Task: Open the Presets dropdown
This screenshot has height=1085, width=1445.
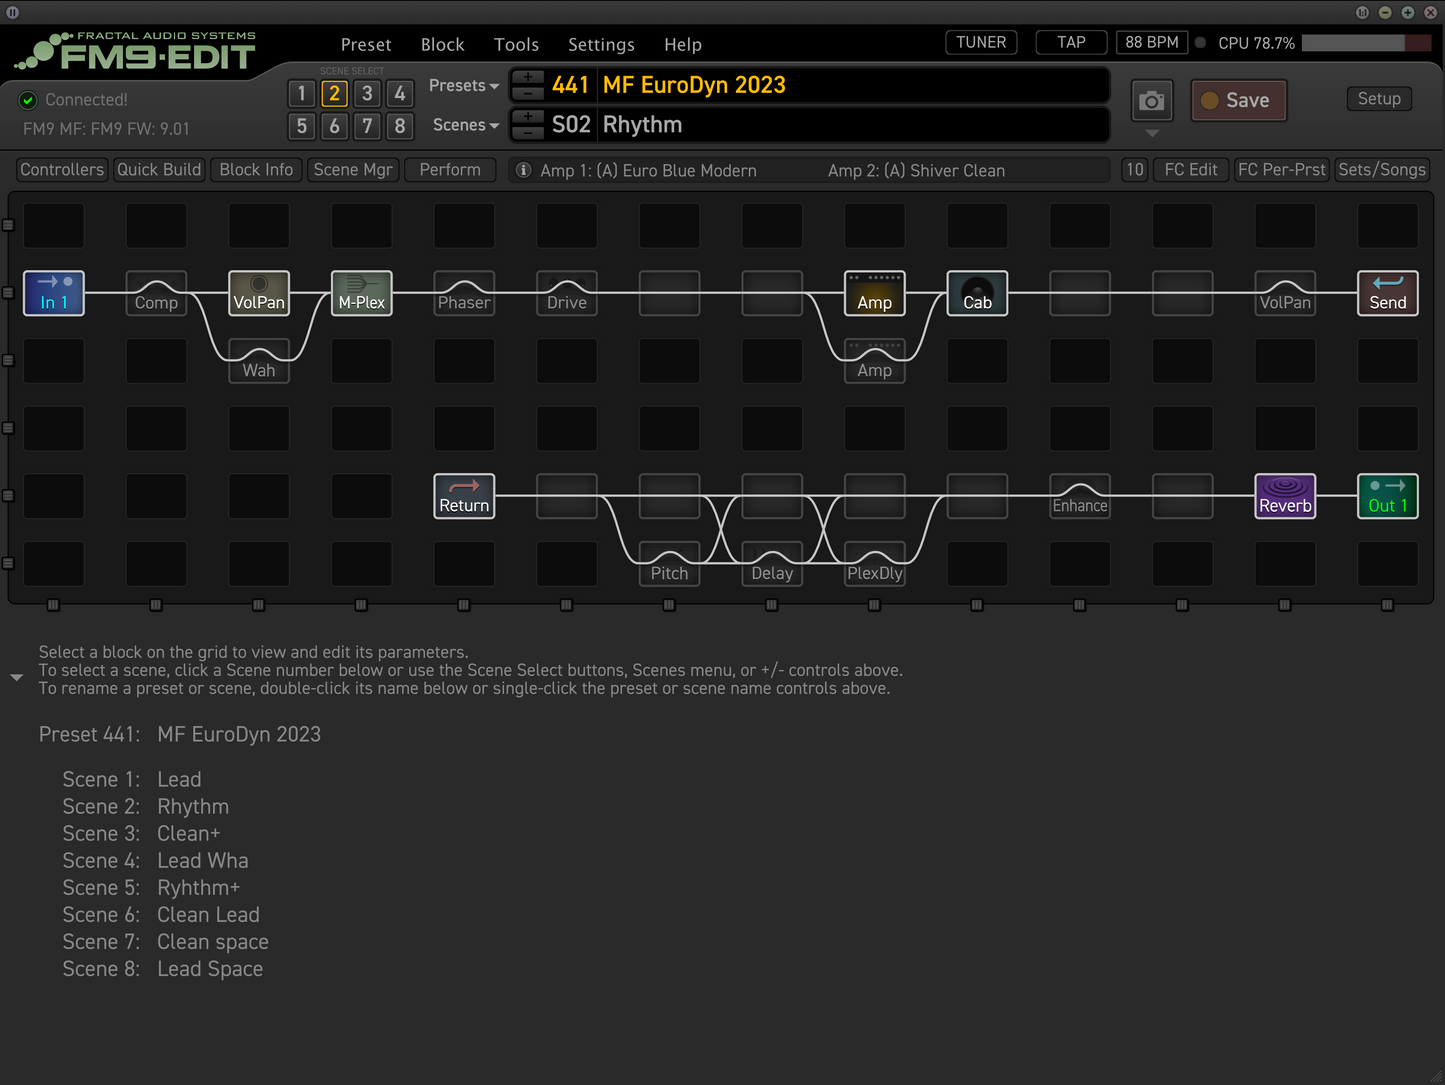Action: [463, 86]
